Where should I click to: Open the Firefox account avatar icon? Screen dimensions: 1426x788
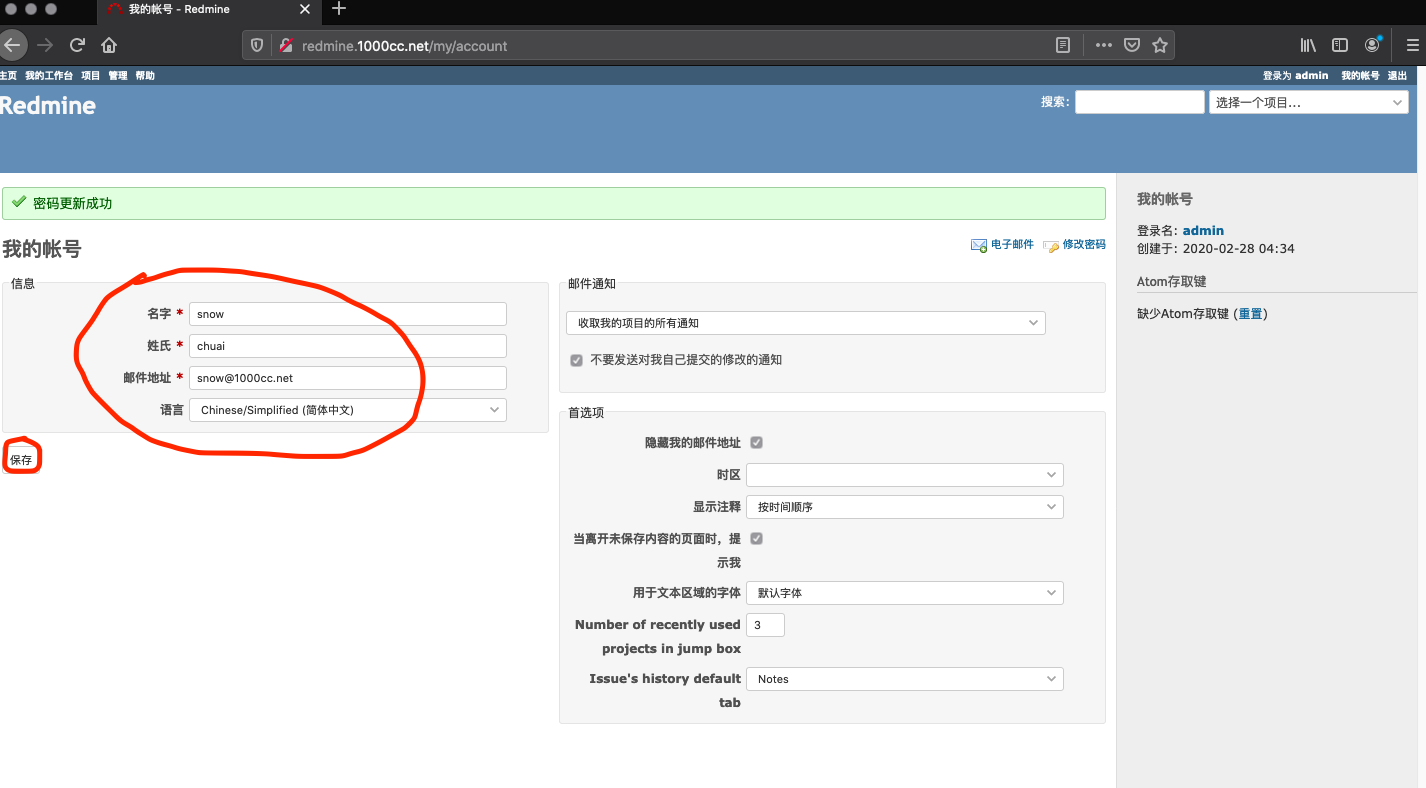pos(1373,45)
